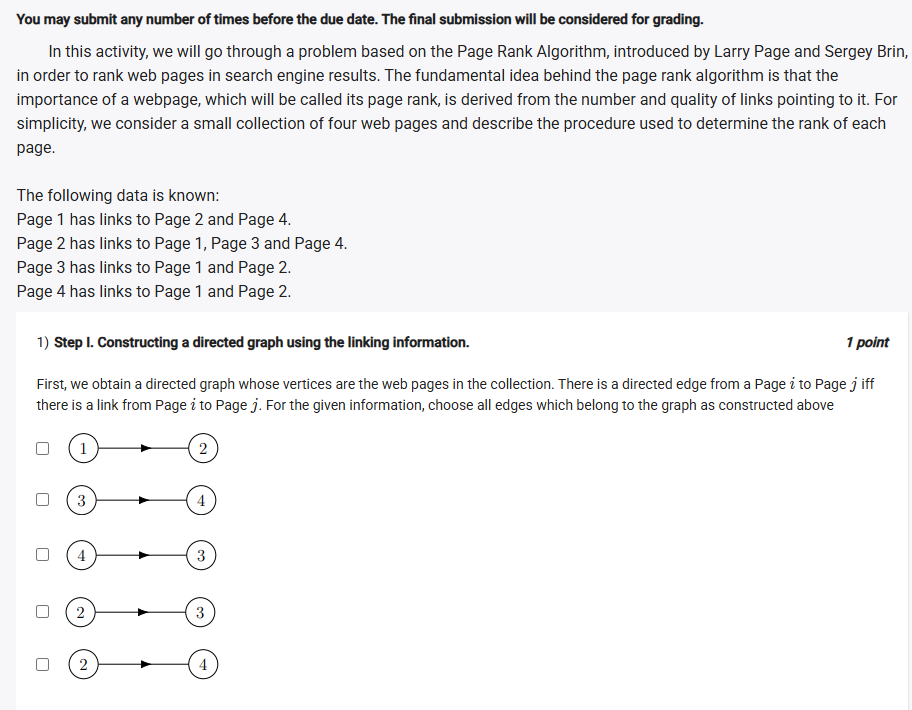This screenshot has height=710, width=912.
Task: Check the edge 1 to 2 checkbox
Action: (43, 449)
